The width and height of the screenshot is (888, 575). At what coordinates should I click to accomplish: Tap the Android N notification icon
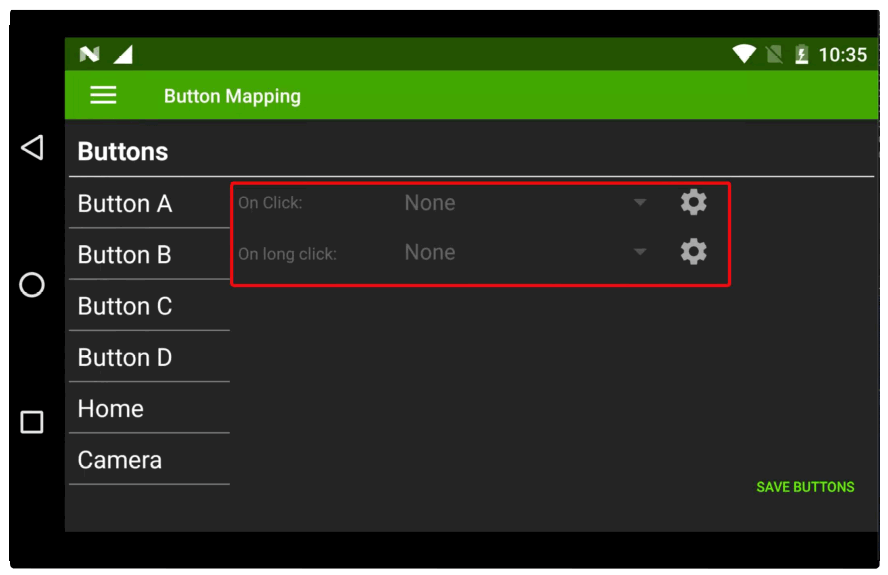(x=89, y=54)
